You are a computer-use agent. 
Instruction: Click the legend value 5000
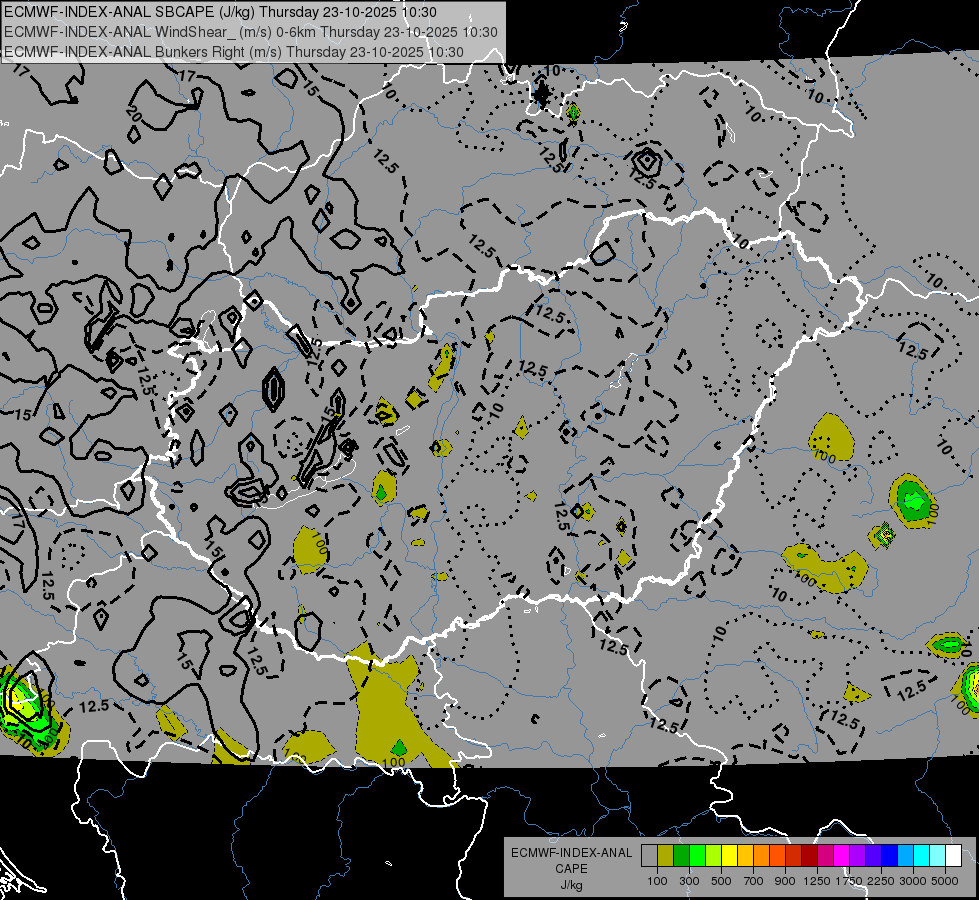click(x=945, y=881)
